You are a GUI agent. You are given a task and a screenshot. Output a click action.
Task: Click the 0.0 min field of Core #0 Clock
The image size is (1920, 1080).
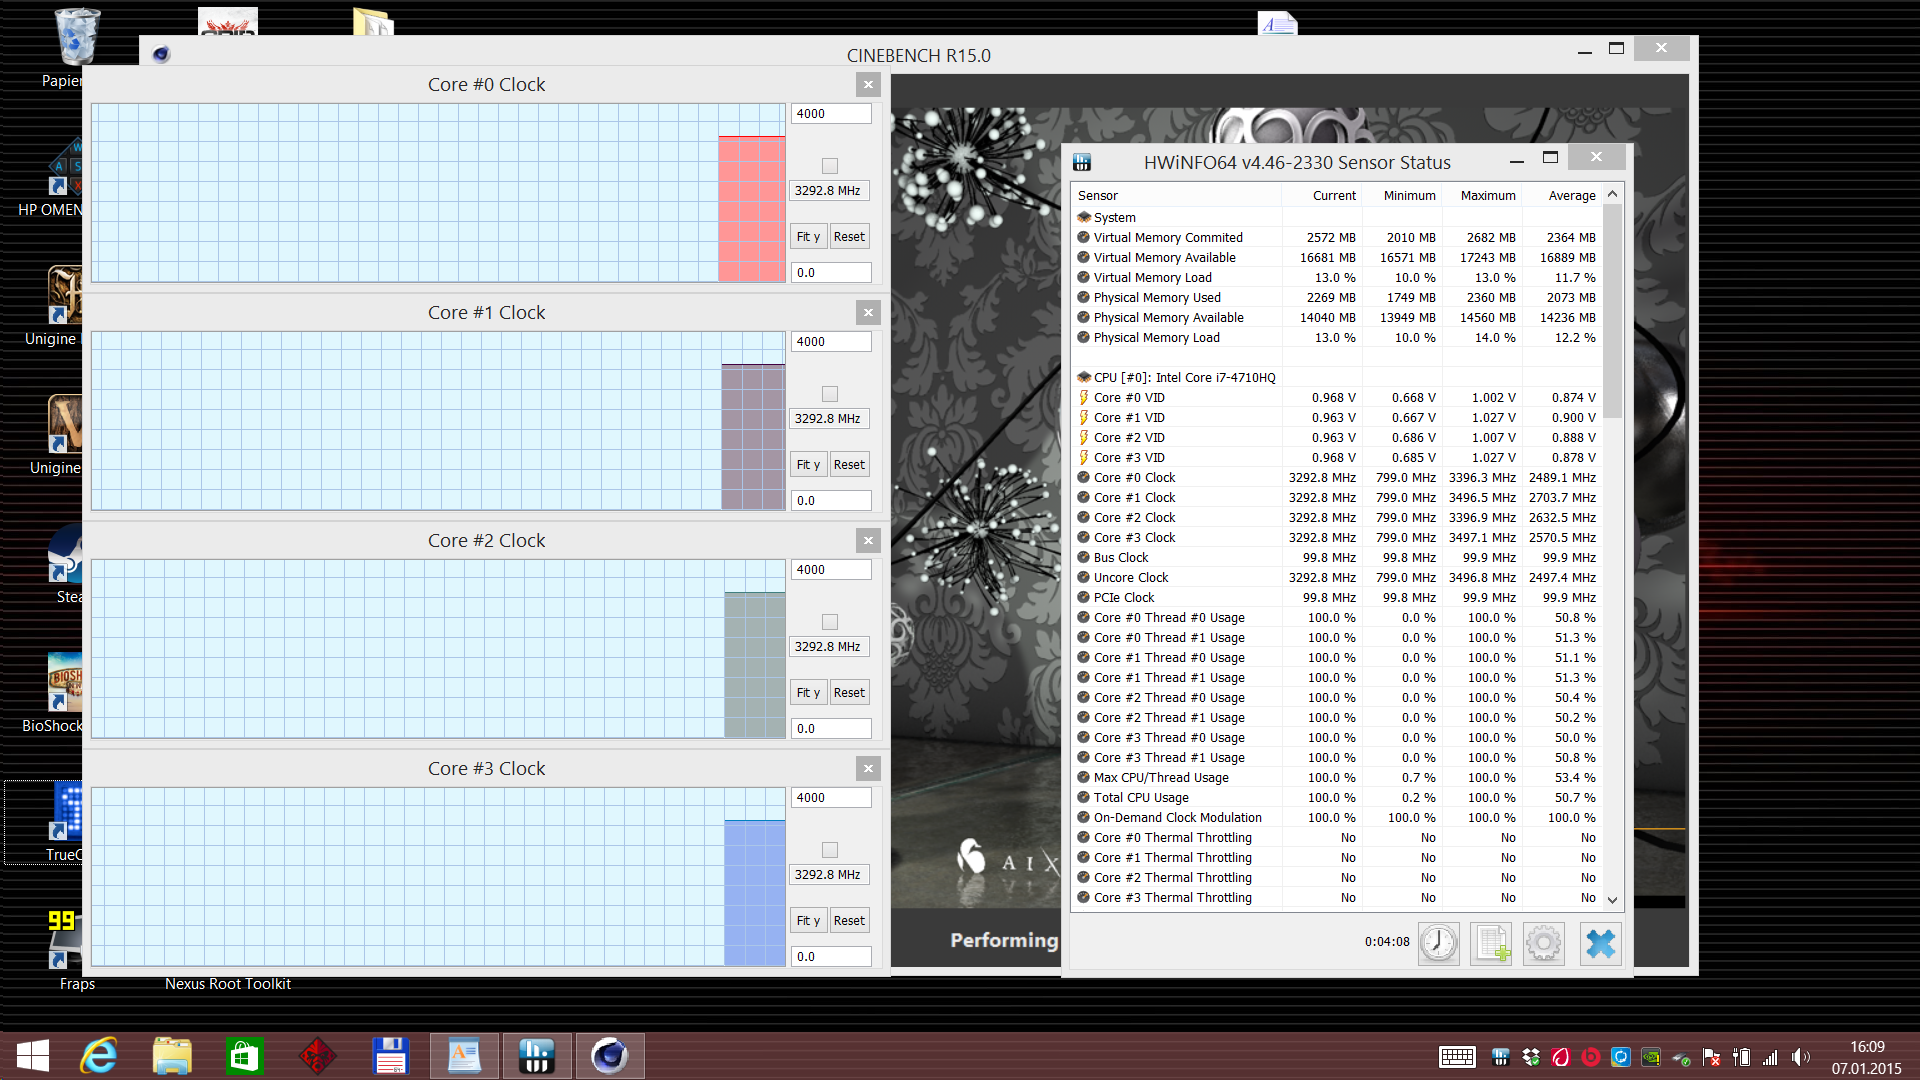point(831,273)
